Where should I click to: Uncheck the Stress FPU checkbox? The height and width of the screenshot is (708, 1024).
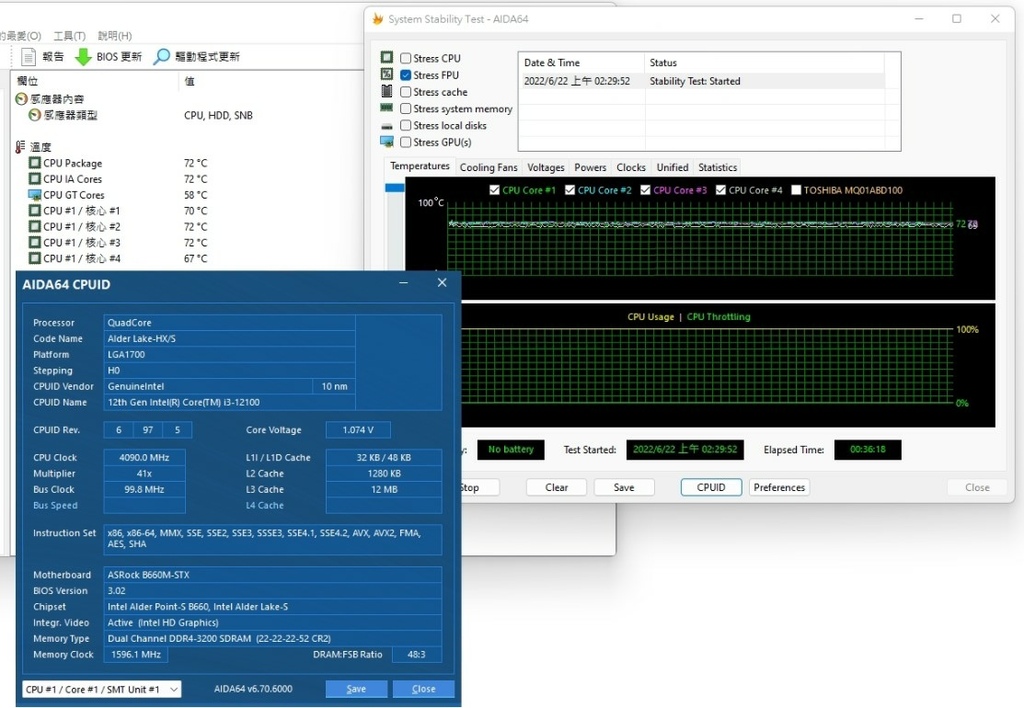[406, 75]
